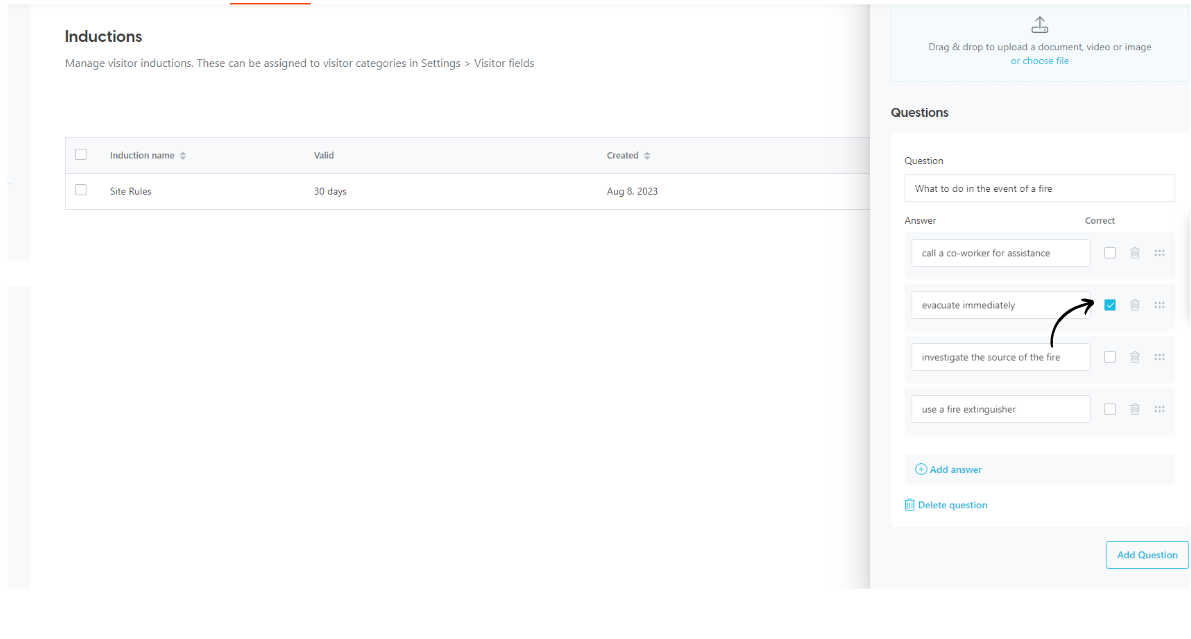Click drag handle beside 'evacuate immediately' answer
Screen dimensions: 1191x639
click(1159, 305)
